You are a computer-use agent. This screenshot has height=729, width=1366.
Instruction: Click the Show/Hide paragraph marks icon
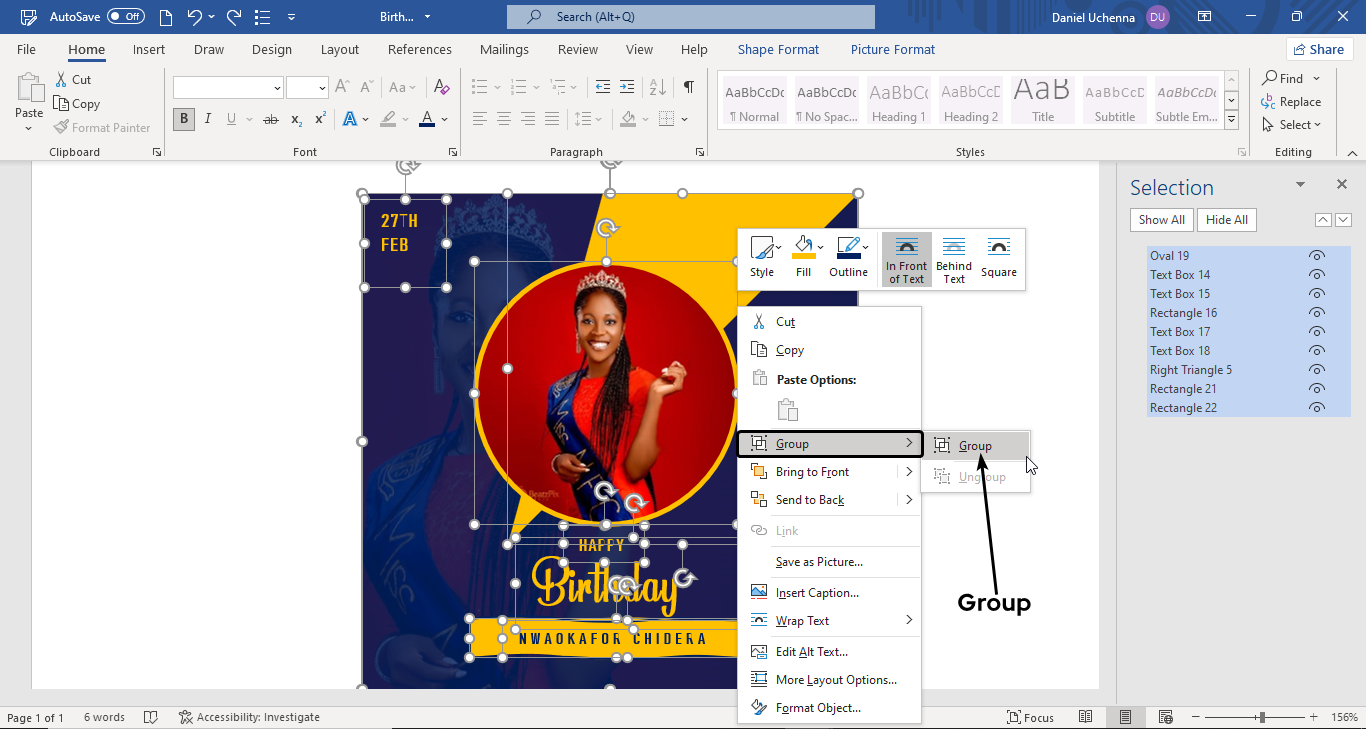[689, 88]
